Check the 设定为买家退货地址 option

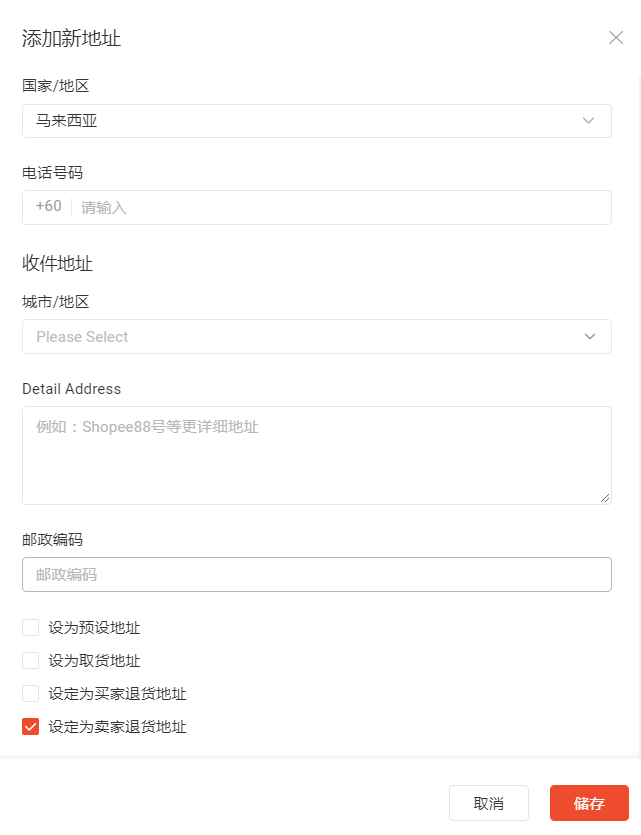pos(30,693)
